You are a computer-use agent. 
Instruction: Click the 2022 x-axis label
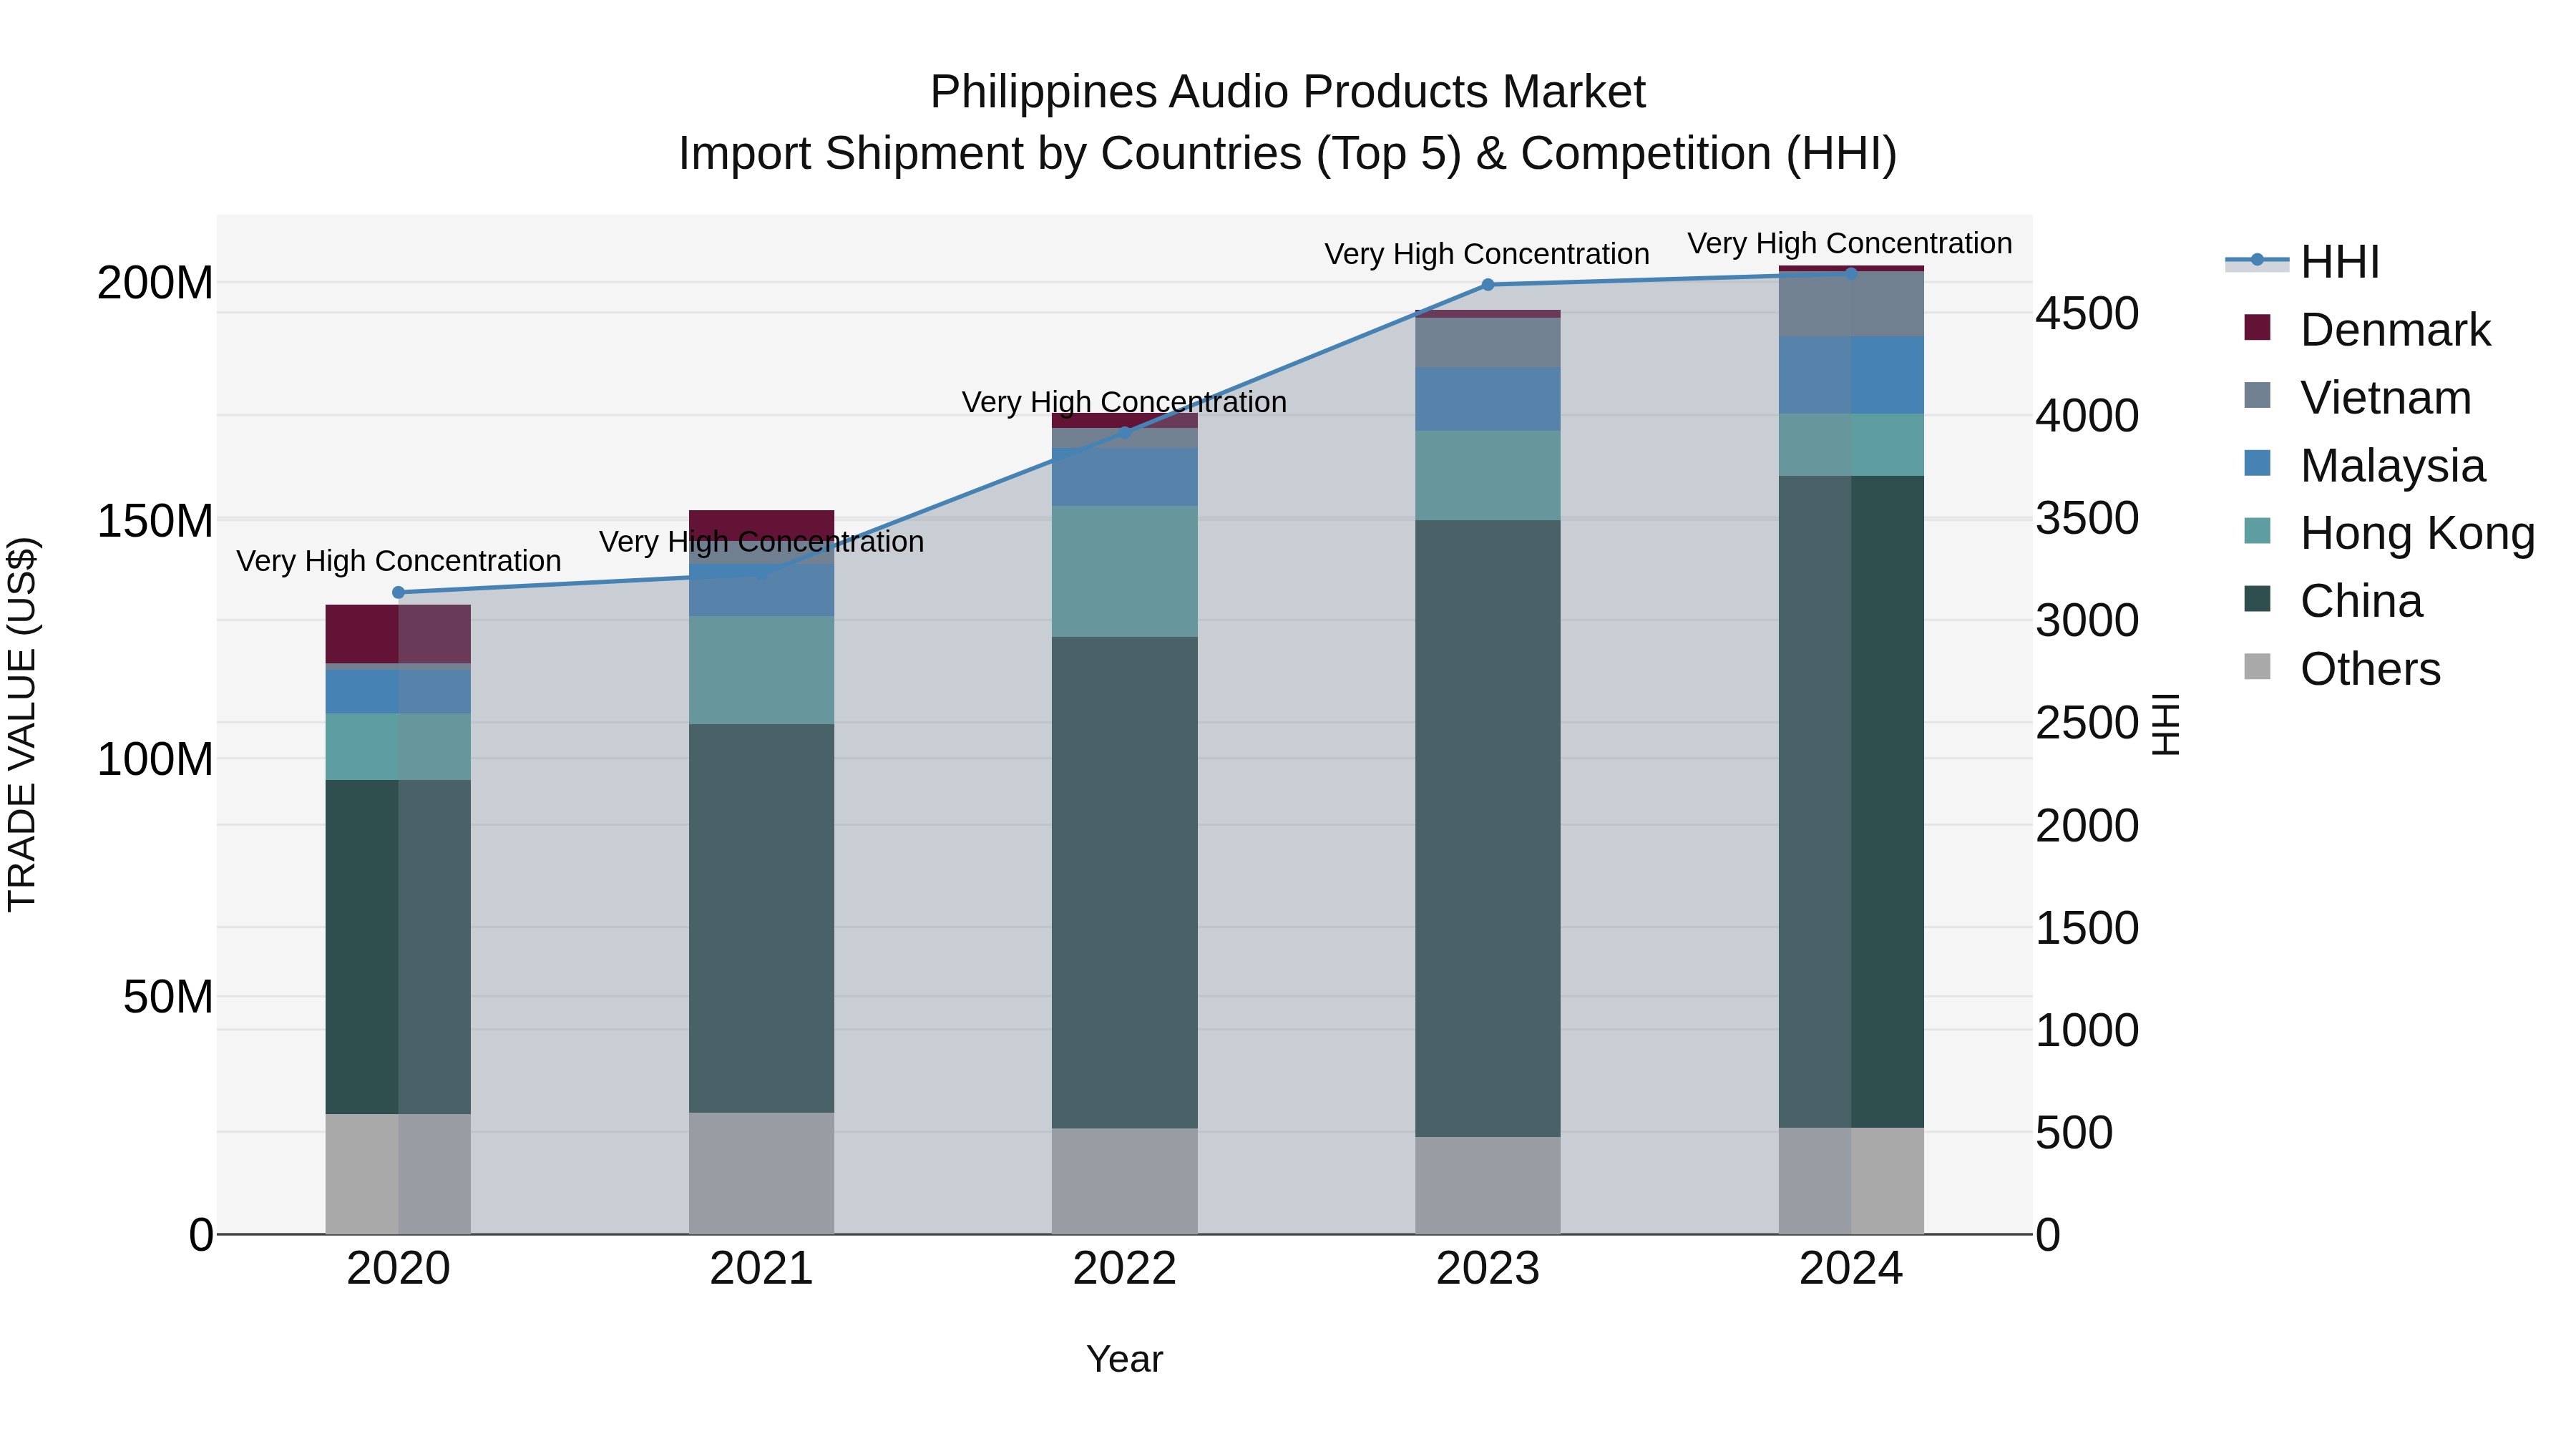point(1124,1269)
